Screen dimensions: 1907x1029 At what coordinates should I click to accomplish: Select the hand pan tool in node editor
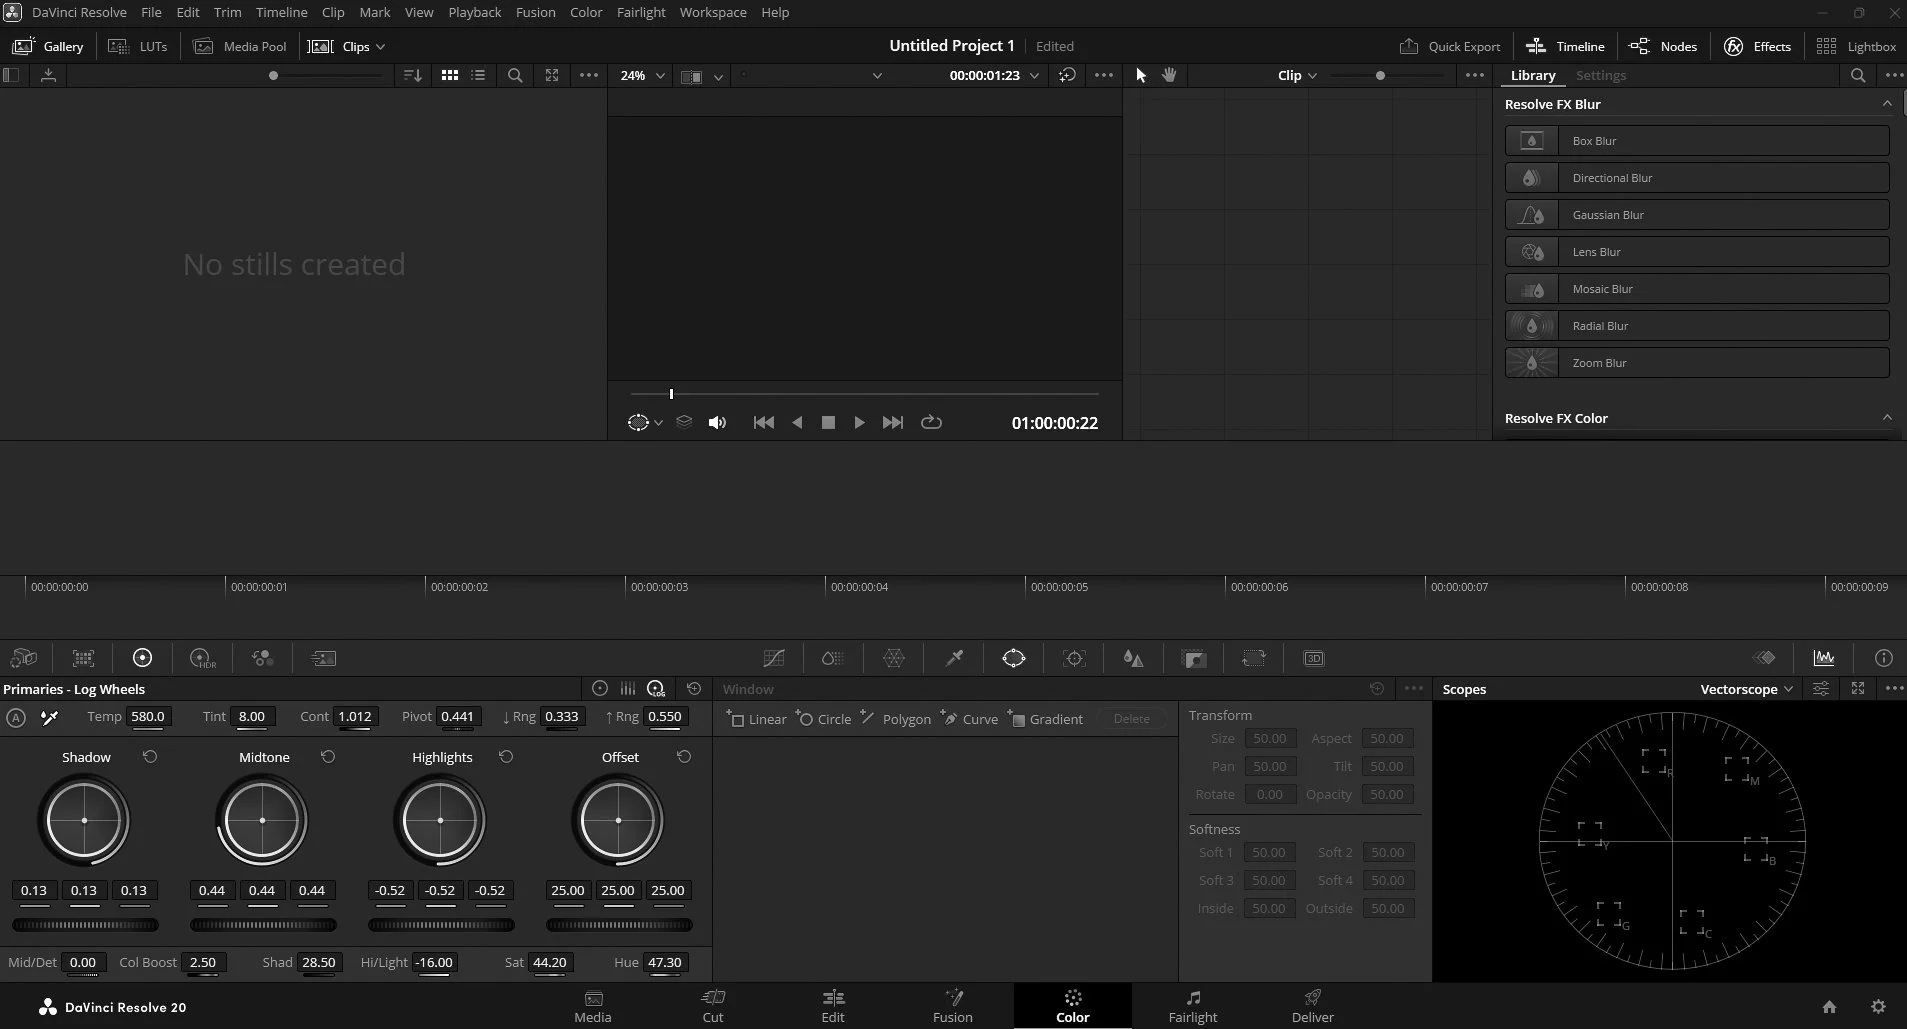pyautogui.click(x=1169, y=75)
